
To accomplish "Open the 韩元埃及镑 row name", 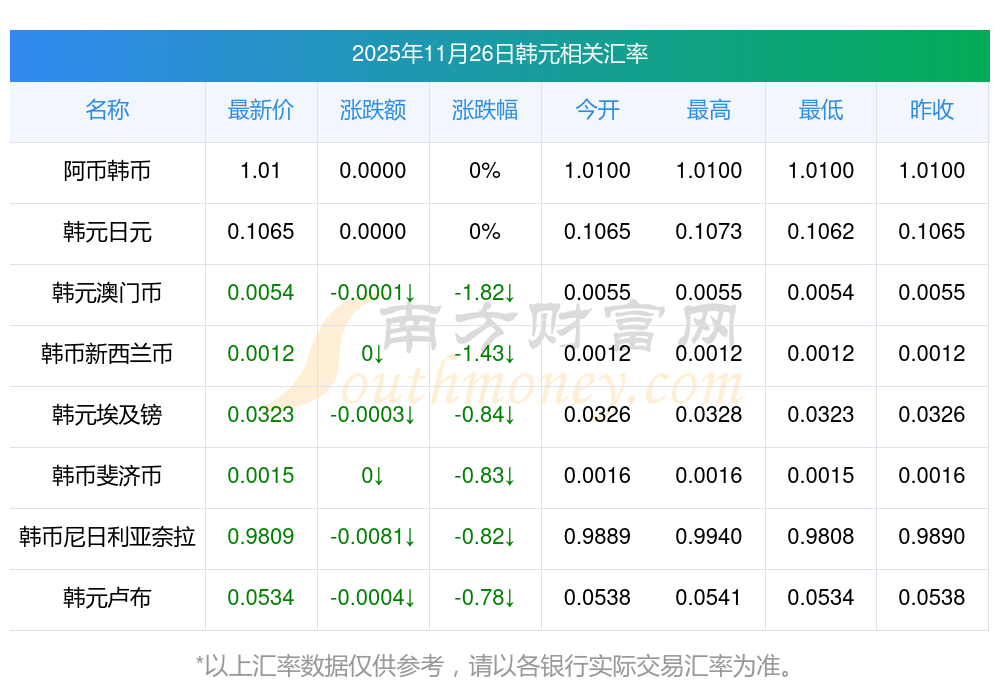I will pyautogui.click(x=107, y=415).
